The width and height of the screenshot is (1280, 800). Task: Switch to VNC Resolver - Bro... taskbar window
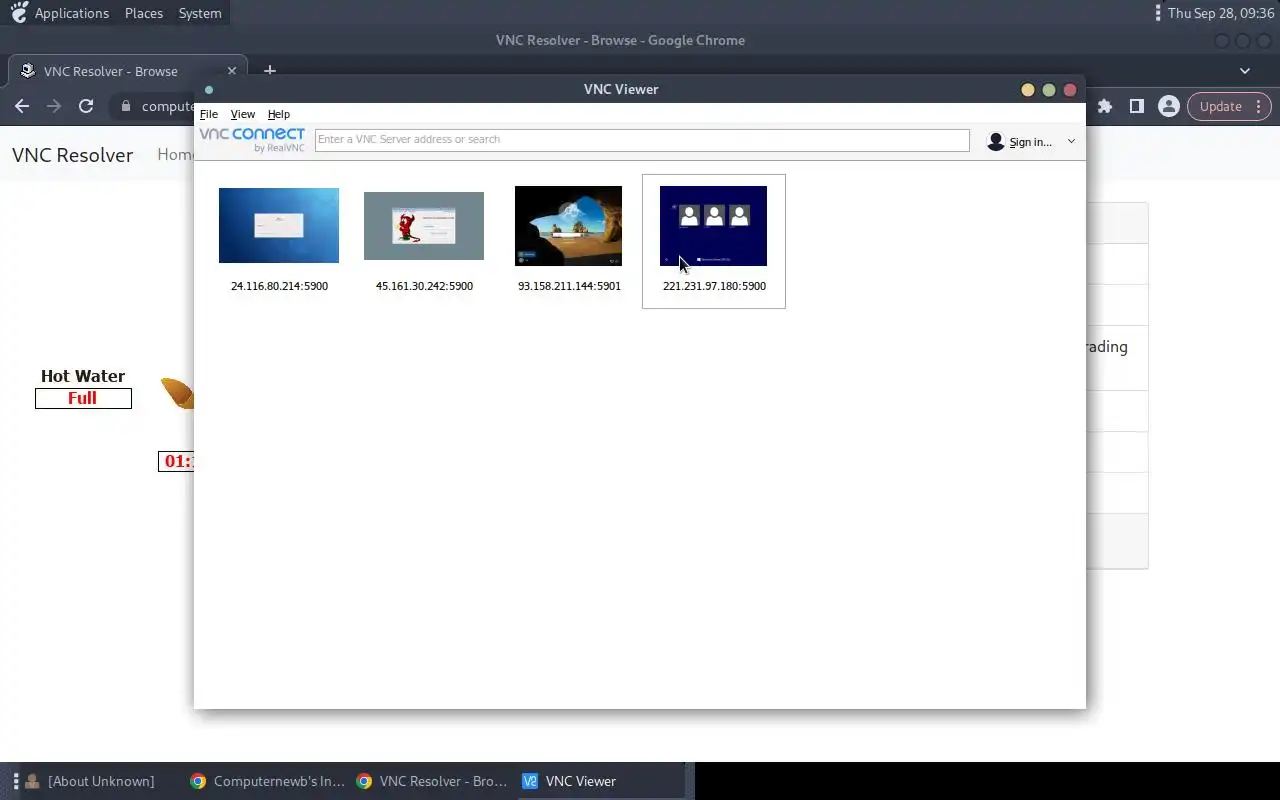[x=433, y=781]
